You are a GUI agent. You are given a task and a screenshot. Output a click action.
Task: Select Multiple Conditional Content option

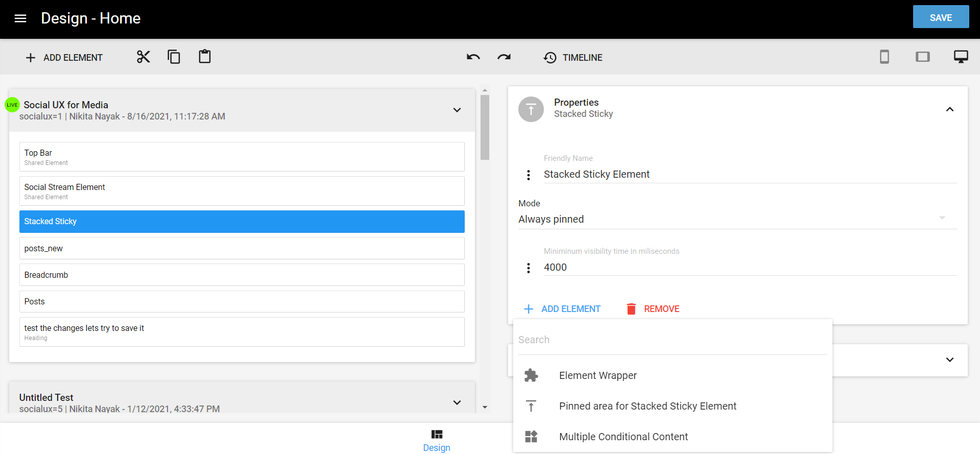pyautogui.click(x=623, y=437)
